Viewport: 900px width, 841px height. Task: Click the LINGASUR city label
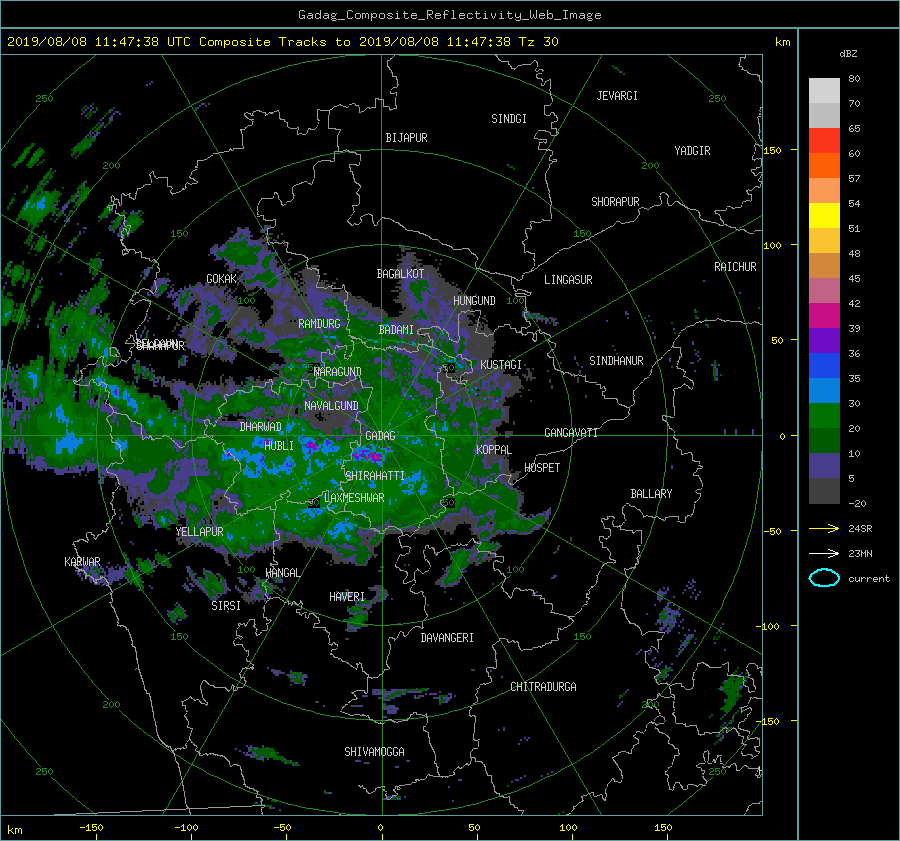point(568,280)
